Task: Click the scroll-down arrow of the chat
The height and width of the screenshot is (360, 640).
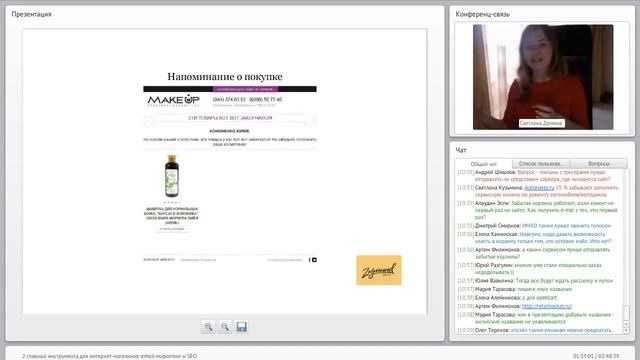Action: coord(626,331)
